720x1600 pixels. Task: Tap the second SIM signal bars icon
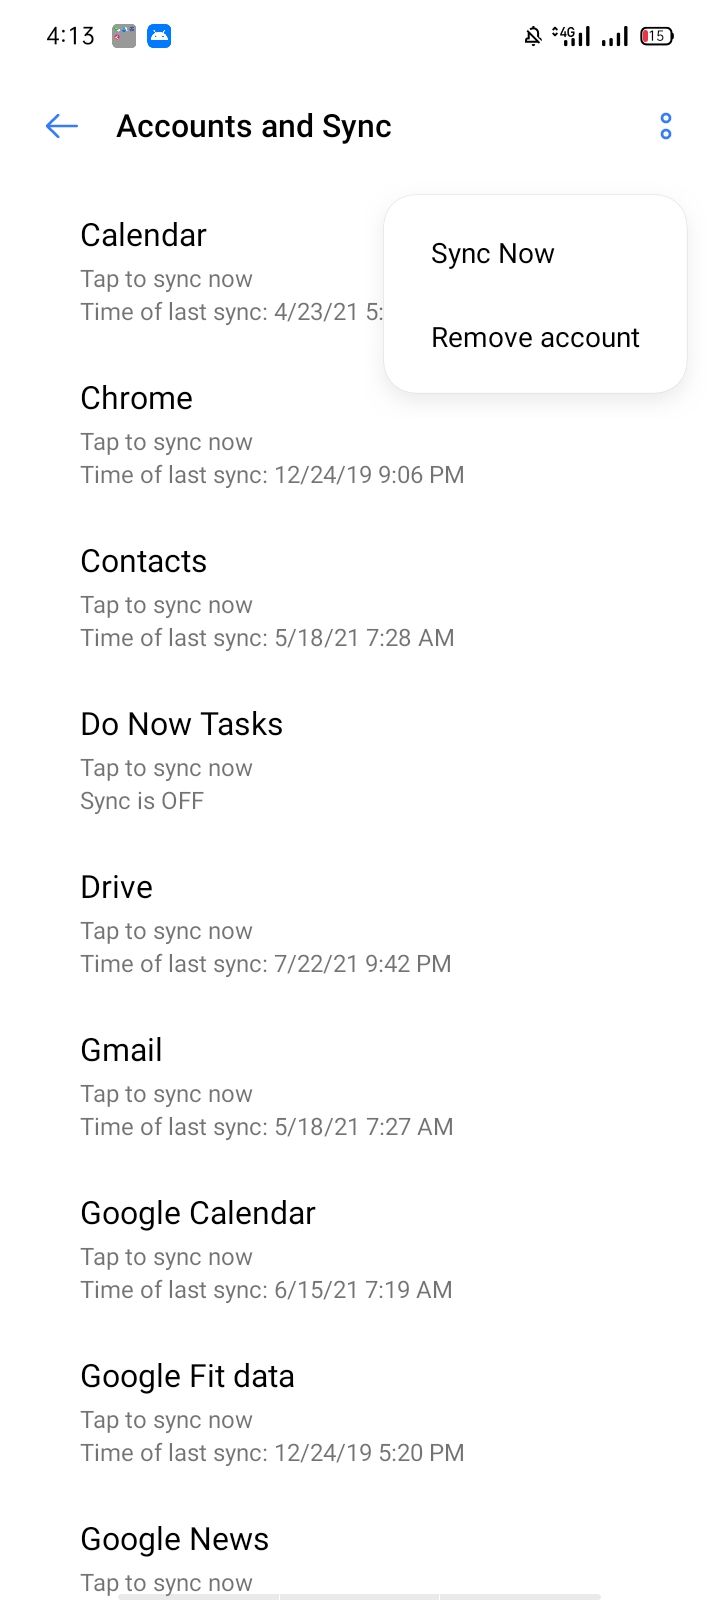click(615, 37)
